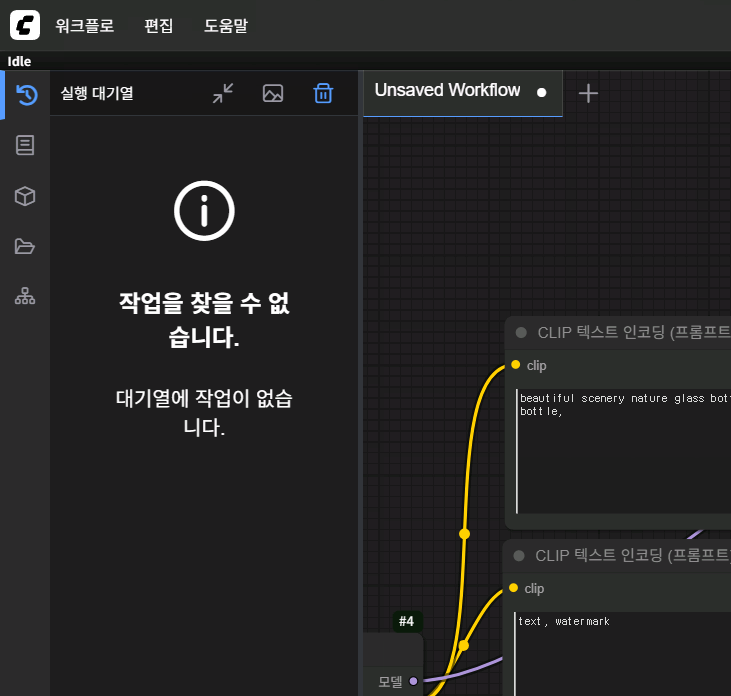731x696 pixels.
Task: Click the image icon in queue header
Action: (x=273, y=93)
